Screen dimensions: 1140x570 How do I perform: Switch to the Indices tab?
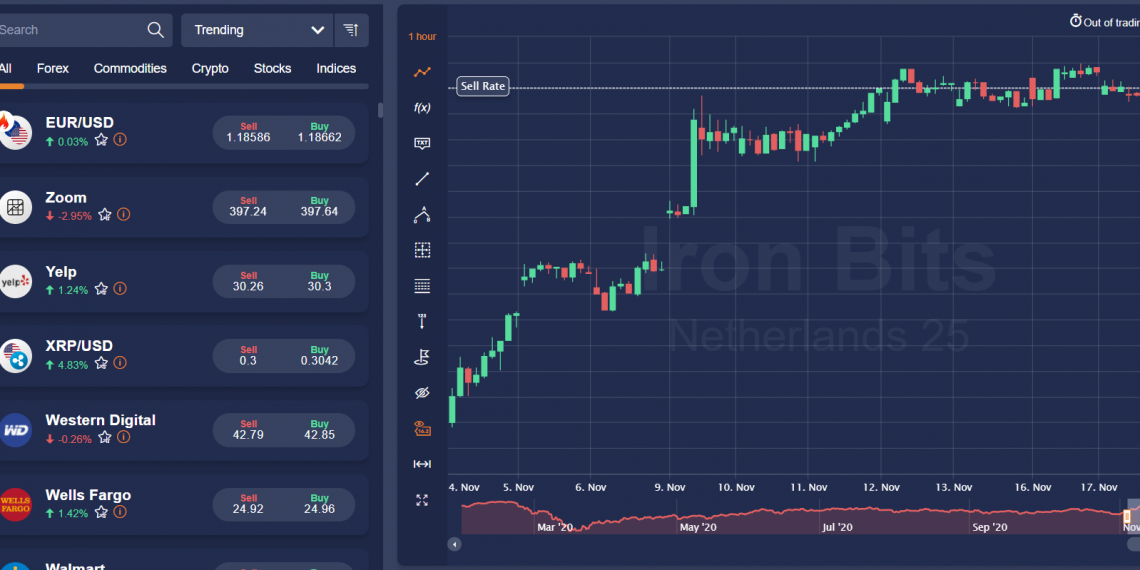tap(336, 68)
